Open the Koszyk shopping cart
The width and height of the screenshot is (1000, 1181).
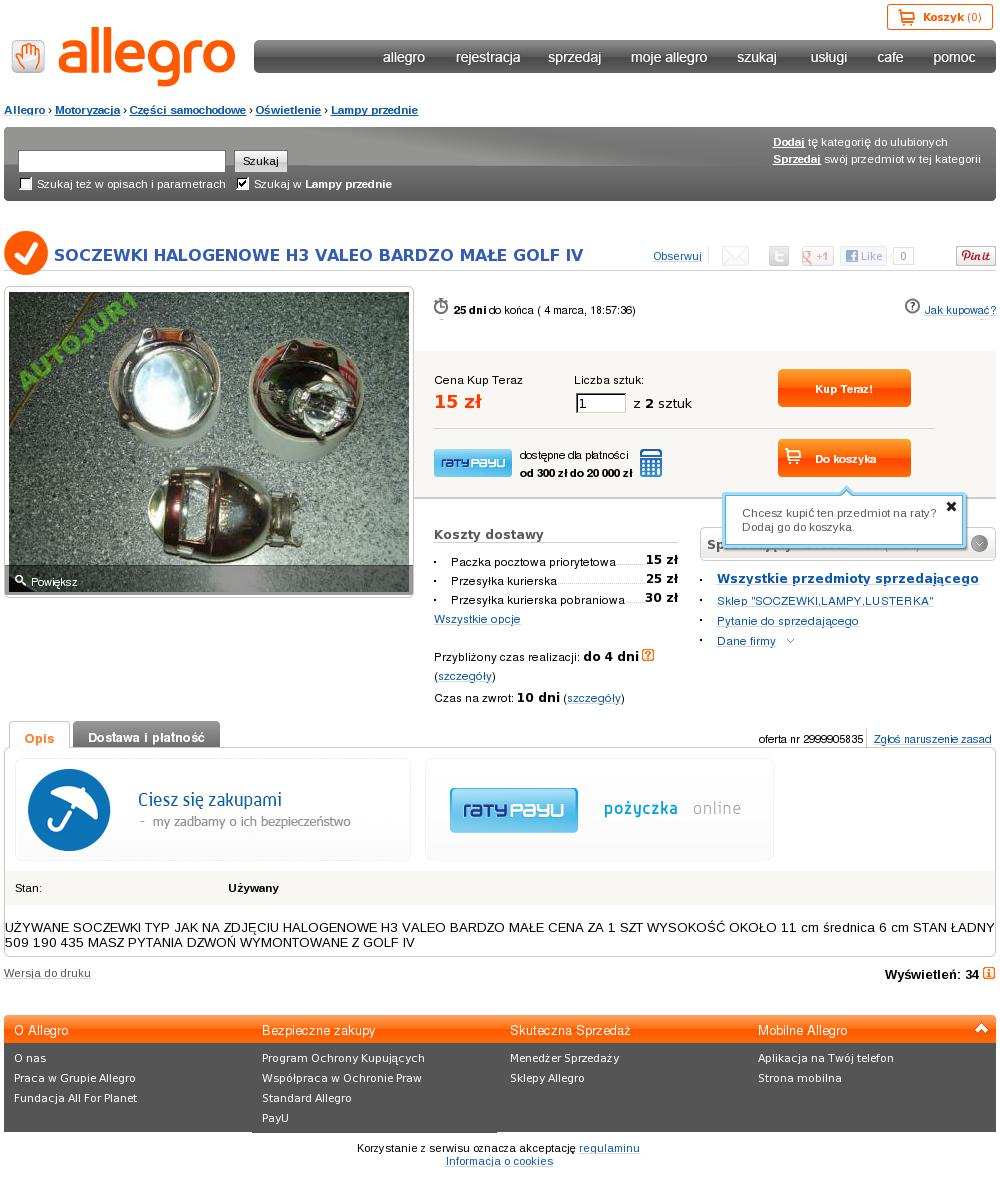click(x=939, y=17)
